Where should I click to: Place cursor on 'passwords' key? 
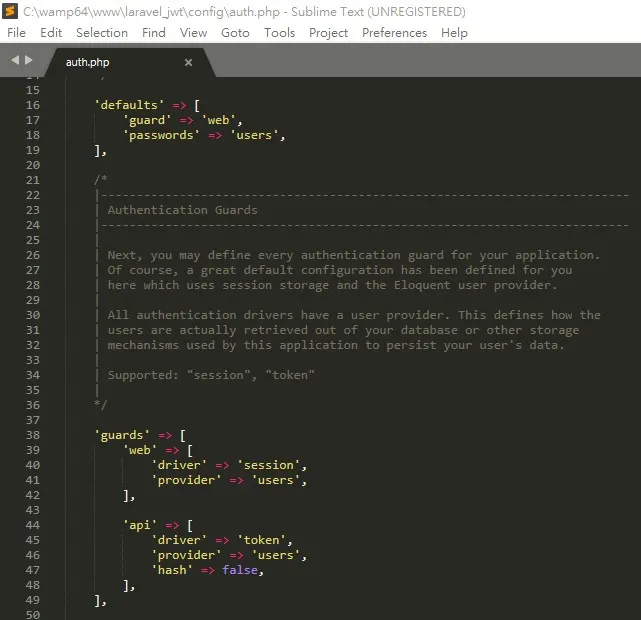pos(161,135)
